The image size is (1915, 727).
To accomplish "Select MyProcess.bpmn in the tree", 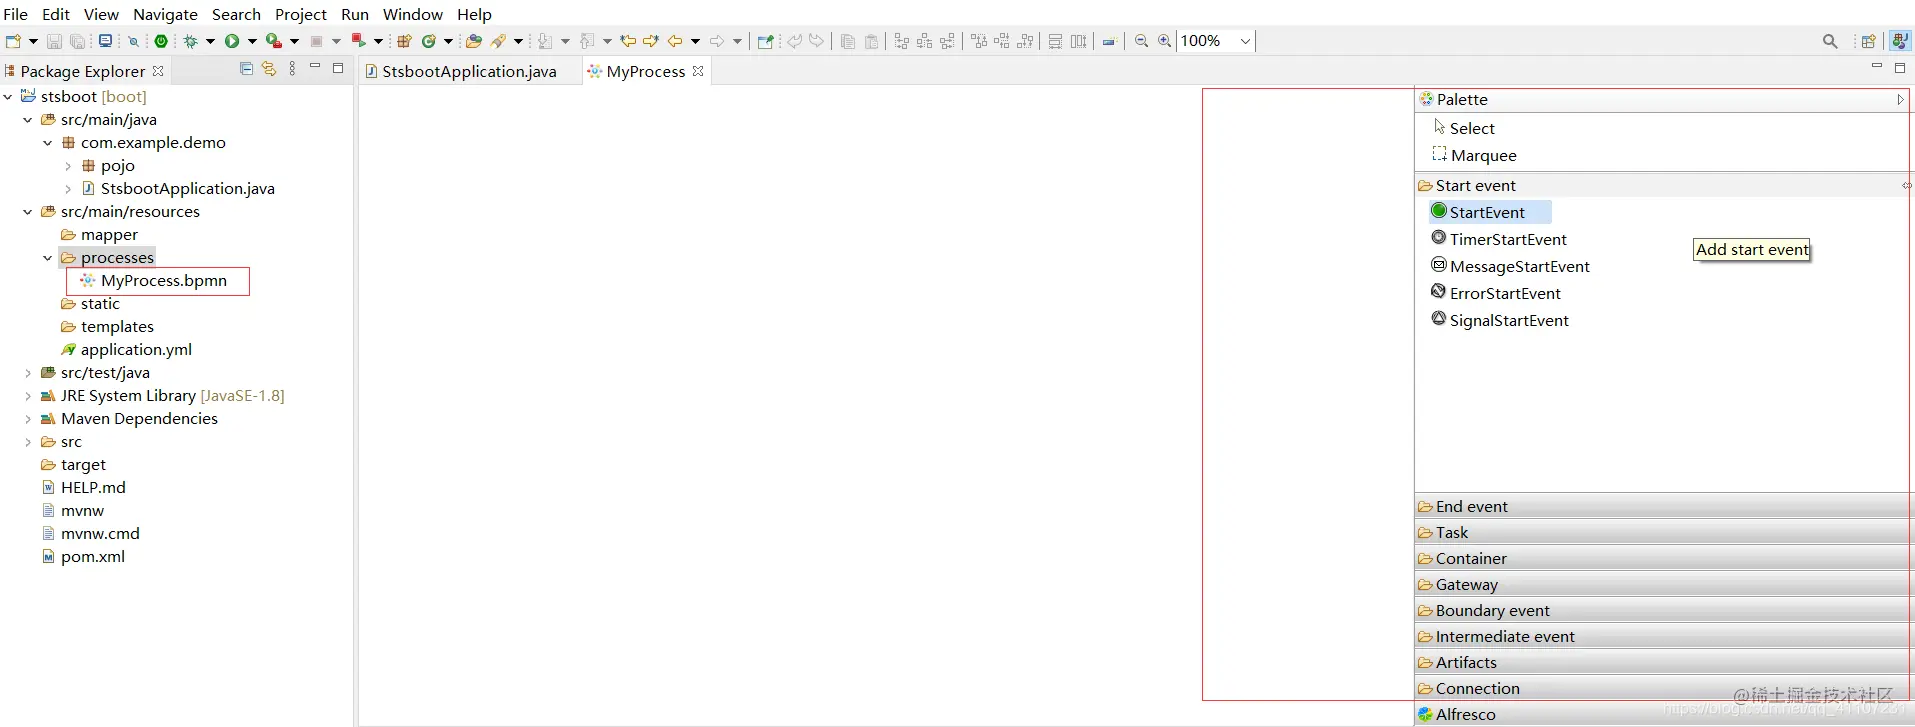I will [x=154, y=281].
